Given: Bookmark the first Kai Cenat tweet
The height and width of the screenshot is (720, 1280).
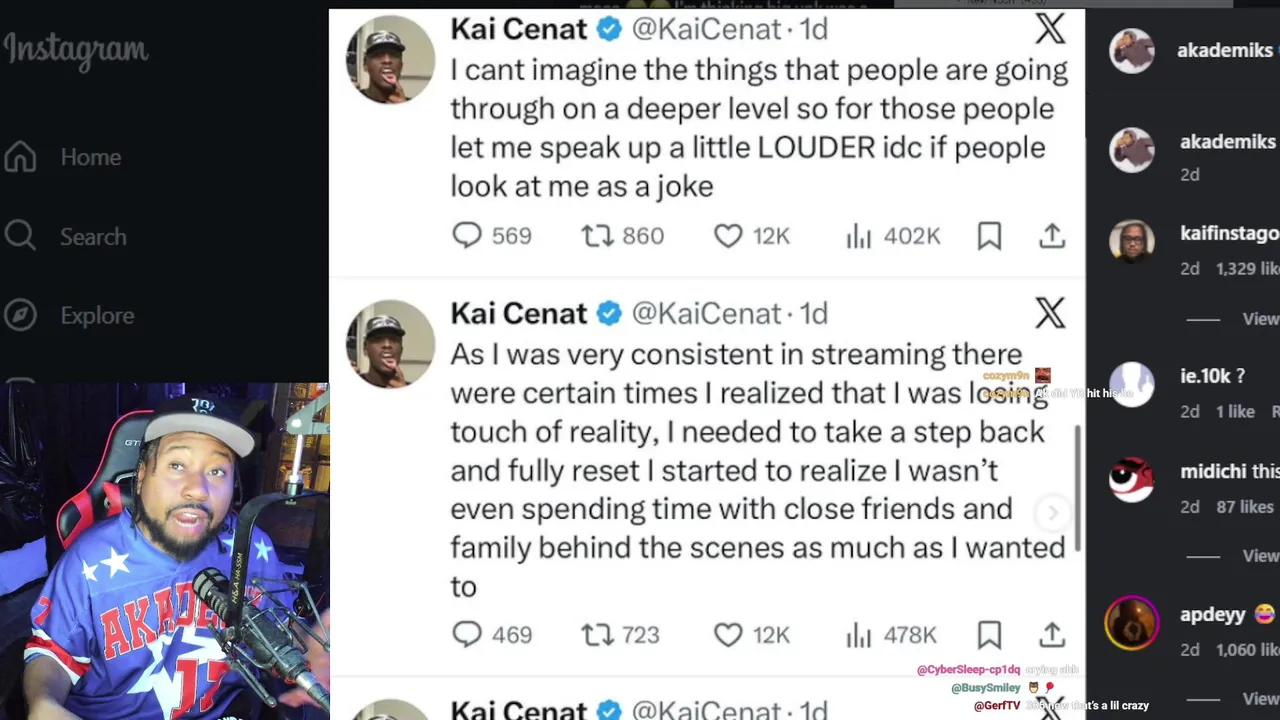Looking at the screenshot, I should coord(989,235).
